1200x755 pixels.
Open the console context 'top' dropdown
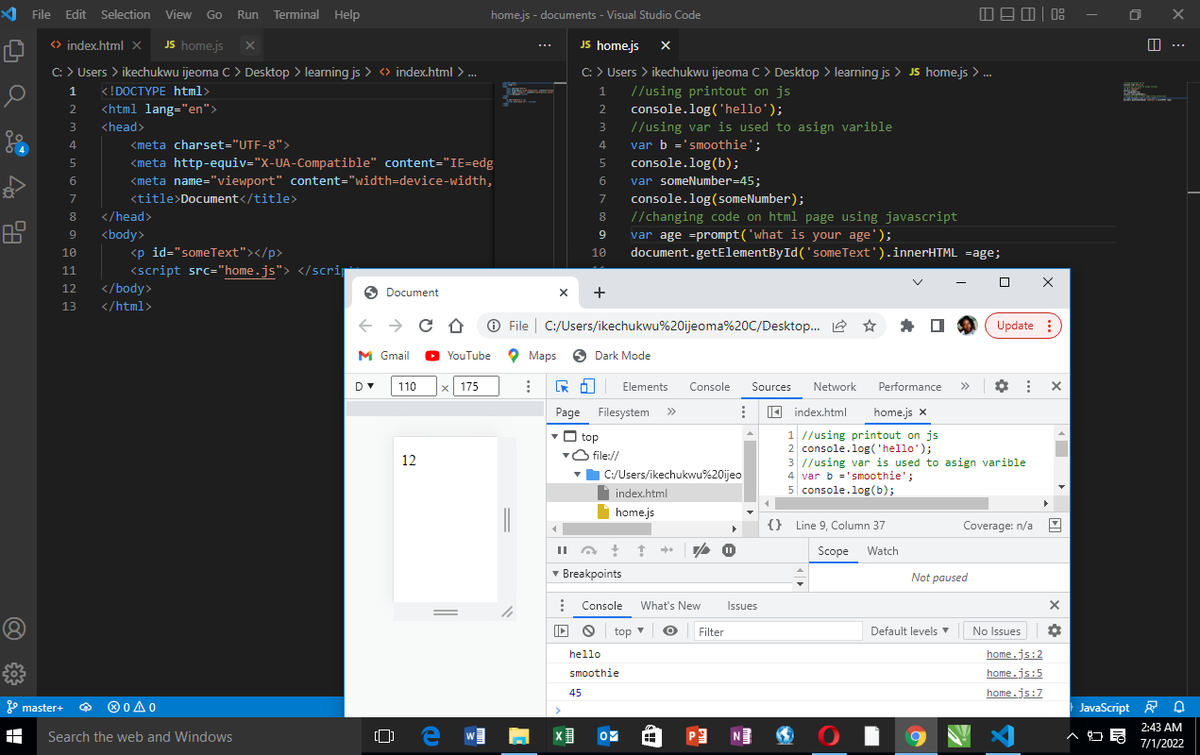pos(628,631)
